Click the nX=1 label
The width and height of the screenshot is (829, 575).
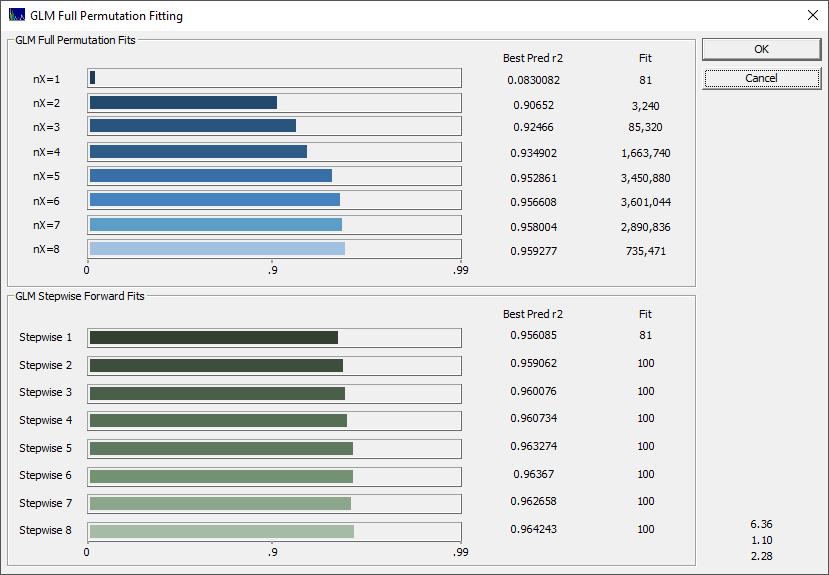point(47,79)
